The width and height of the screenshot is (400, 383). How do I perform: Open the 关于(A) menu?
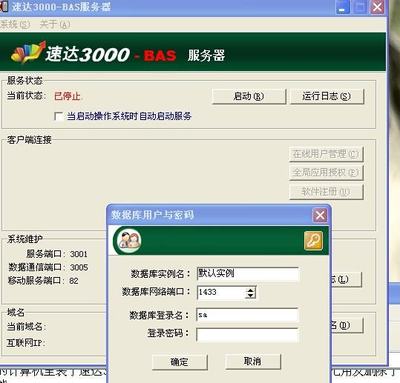click(x=55, y=24)
